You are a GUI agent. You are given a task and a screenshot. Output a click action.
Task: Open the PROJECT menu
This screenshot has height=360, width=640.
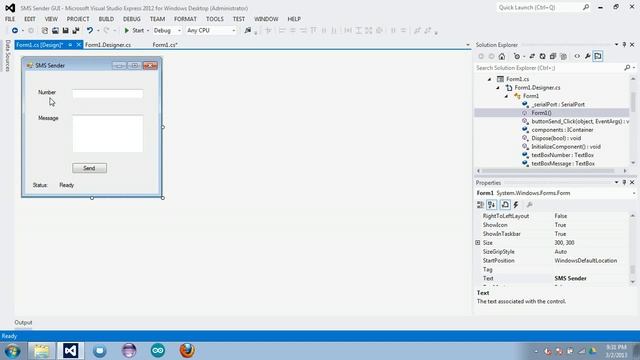pyautogui.click(x=78, y=19)
